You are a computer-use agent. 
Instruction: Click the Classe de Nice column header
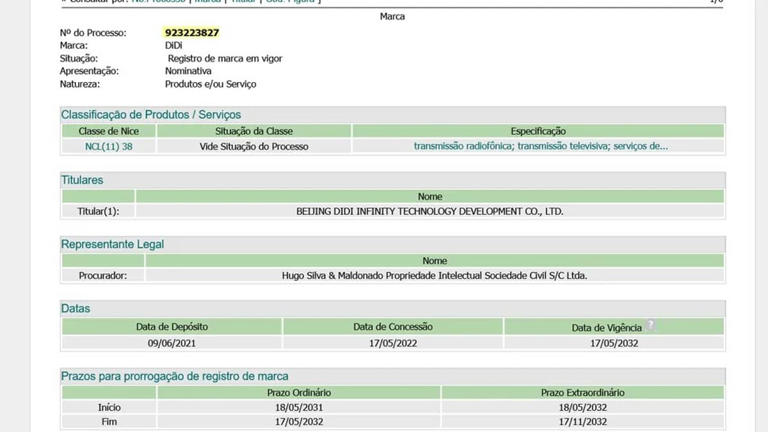point(109,131)
